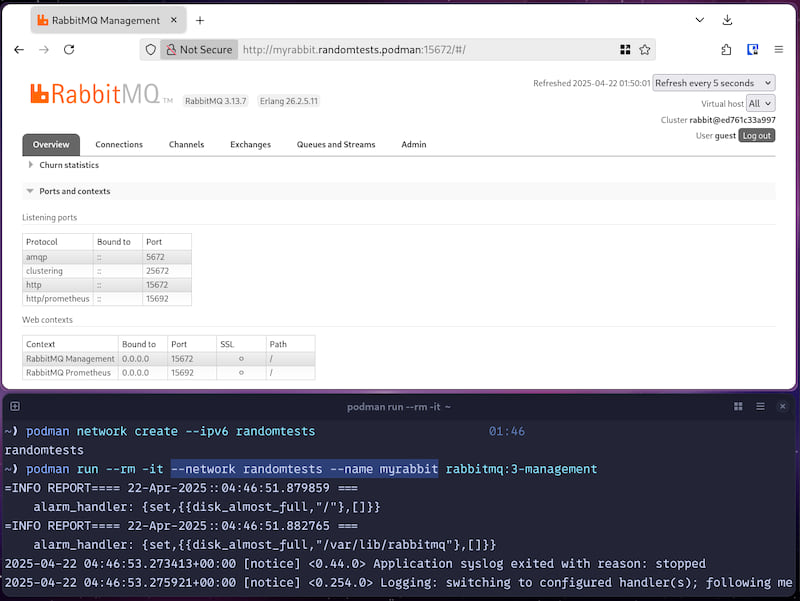This screenshot has height=601, width=800.
Task: Click the RabbitMQ Prometheus context cell
Action: click(x=70, y=373)
